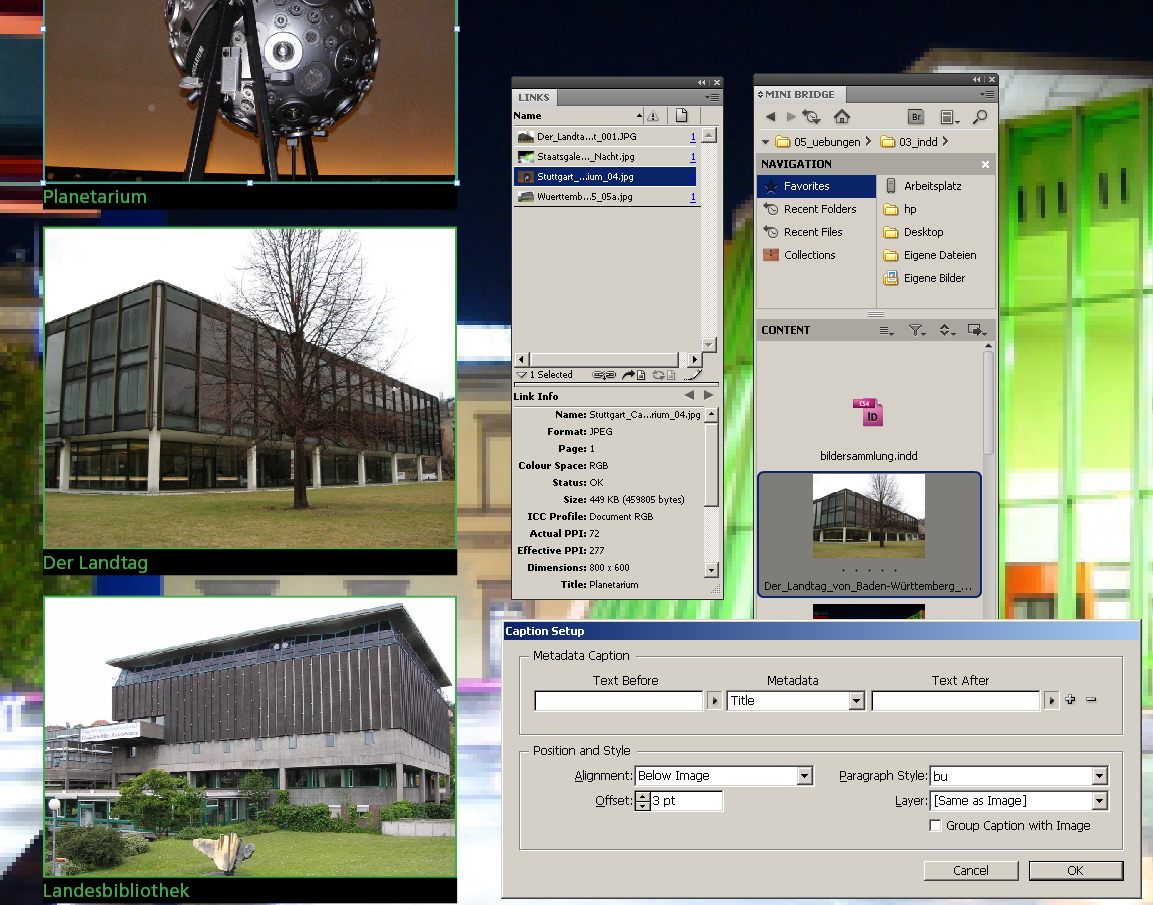Open recent locations clock icon in Mini Bridge

812,116
